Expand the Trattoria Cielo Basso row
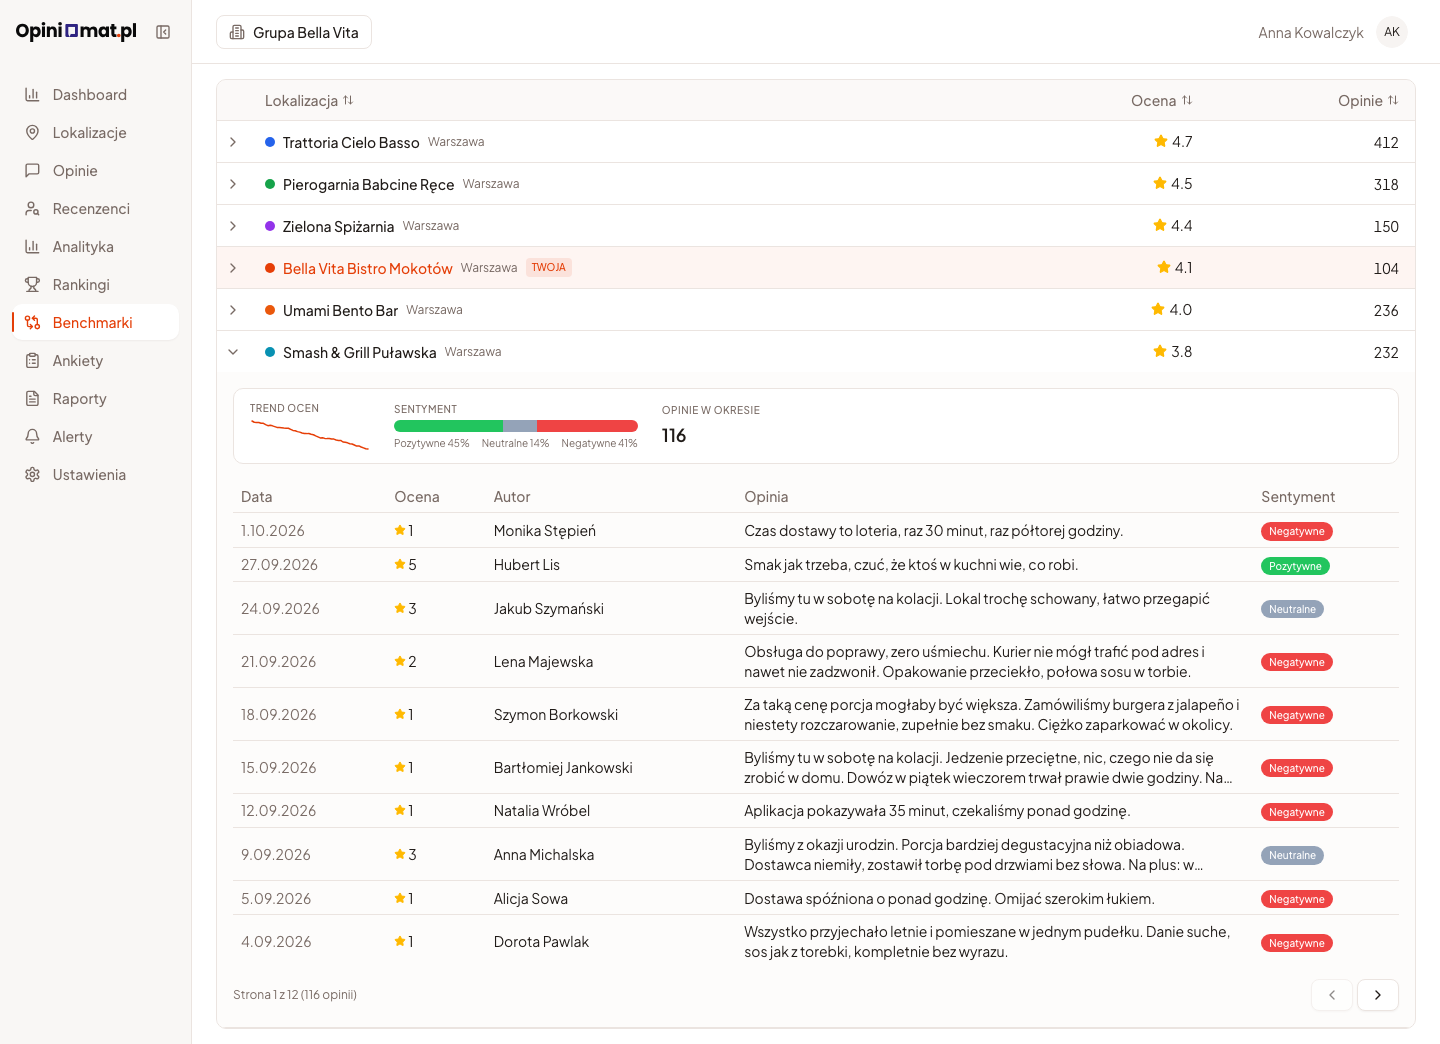This screenshot has width=1440, height=1044. click(233, 142)
